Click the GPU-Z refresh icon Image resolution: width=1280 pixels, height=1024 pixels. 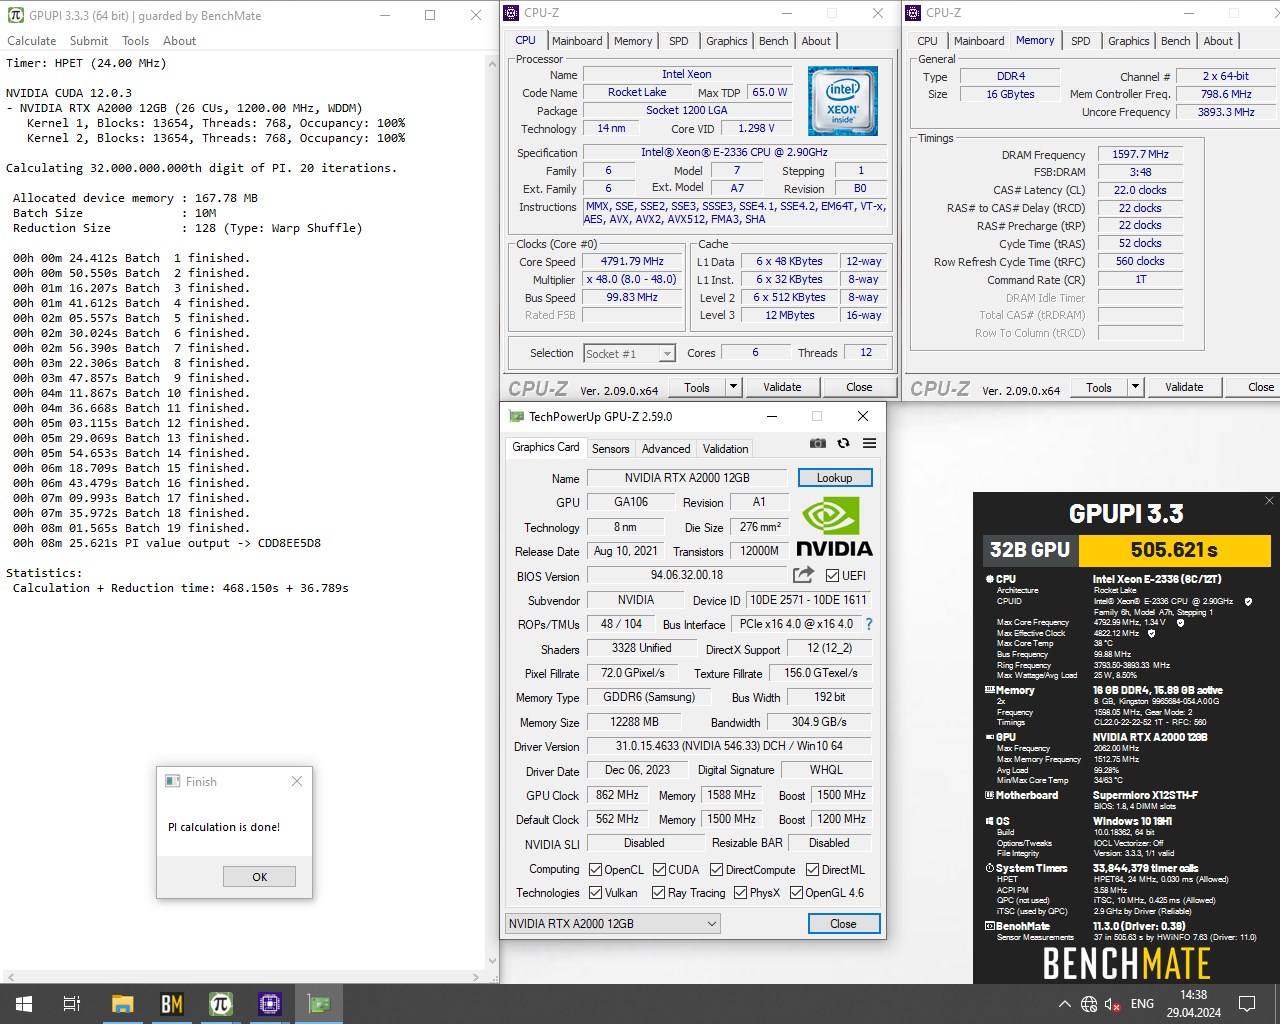pyautogui.click(x=844, y=443)
